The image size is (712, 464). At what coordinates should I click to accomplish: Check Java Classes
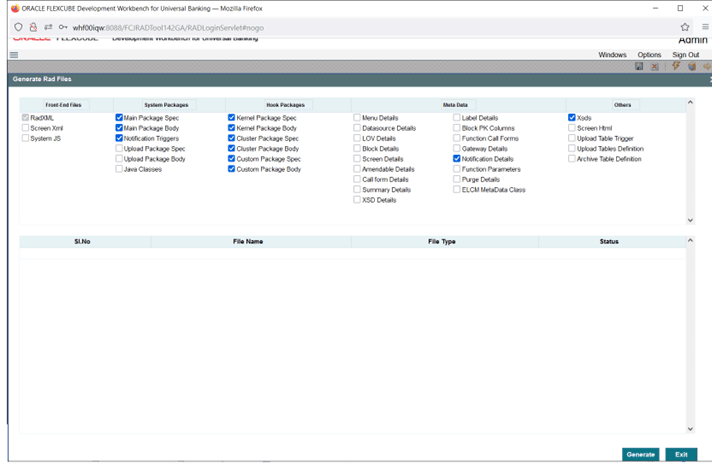point(119,169)
